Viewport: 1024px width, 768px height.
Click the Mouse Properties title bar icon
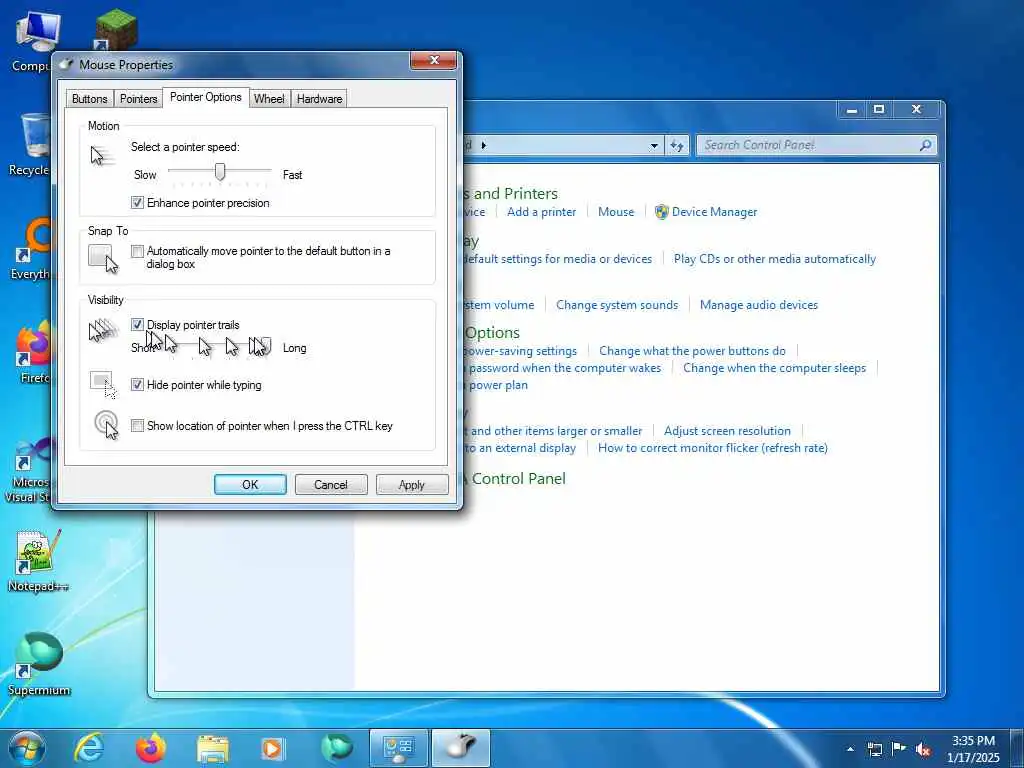(x=66, y=64)
